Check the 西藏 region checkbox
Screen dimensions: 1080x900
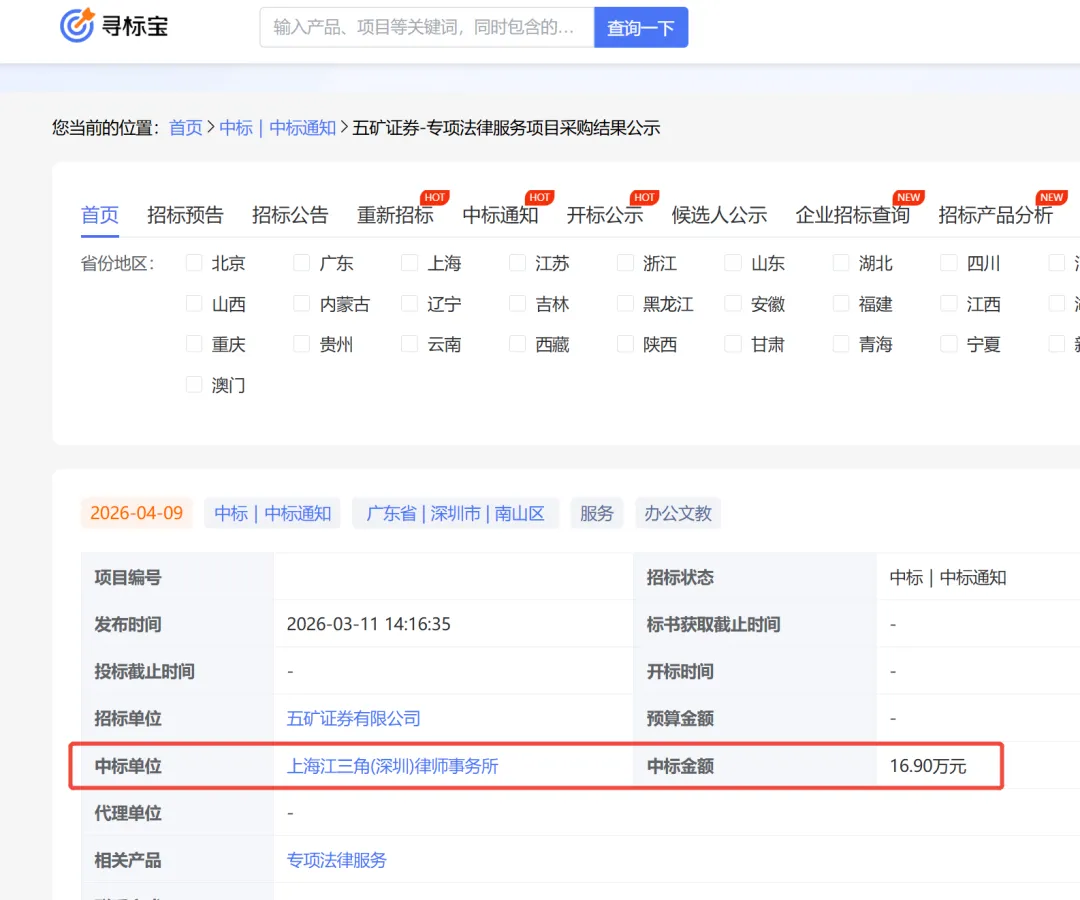pos(517,344)
